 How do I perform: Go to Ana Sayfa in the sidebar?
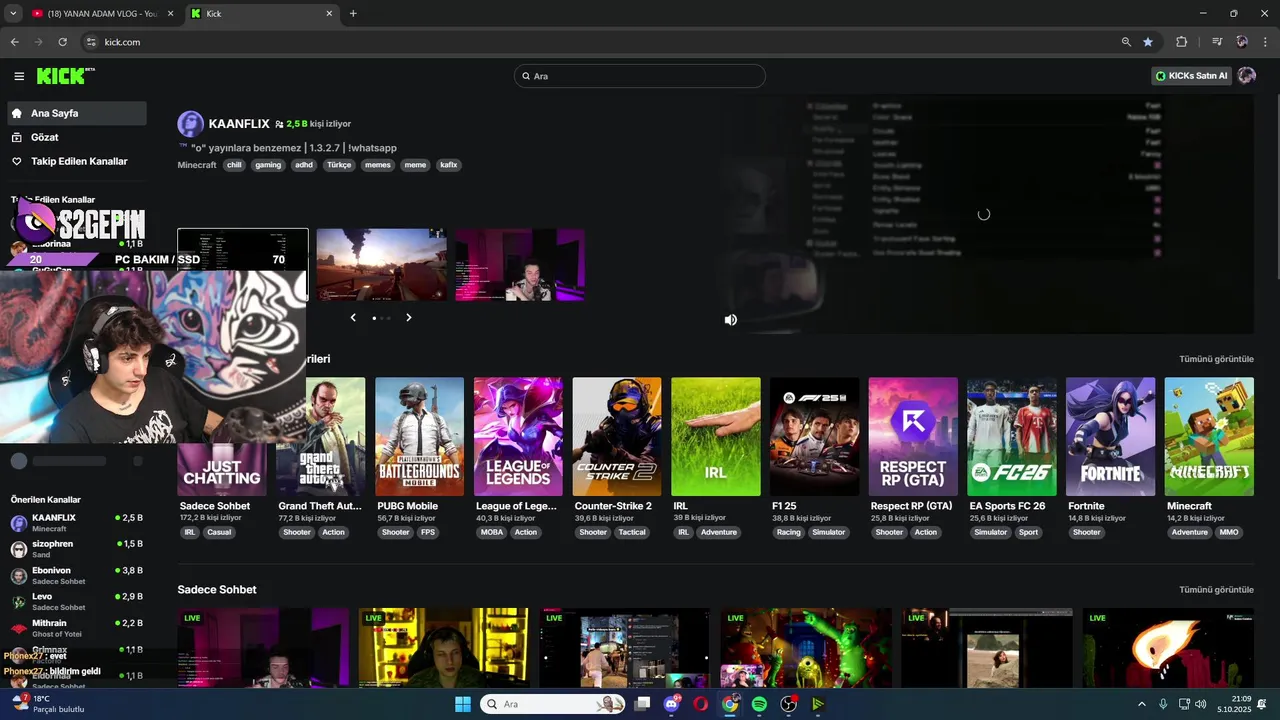(77, 113)
